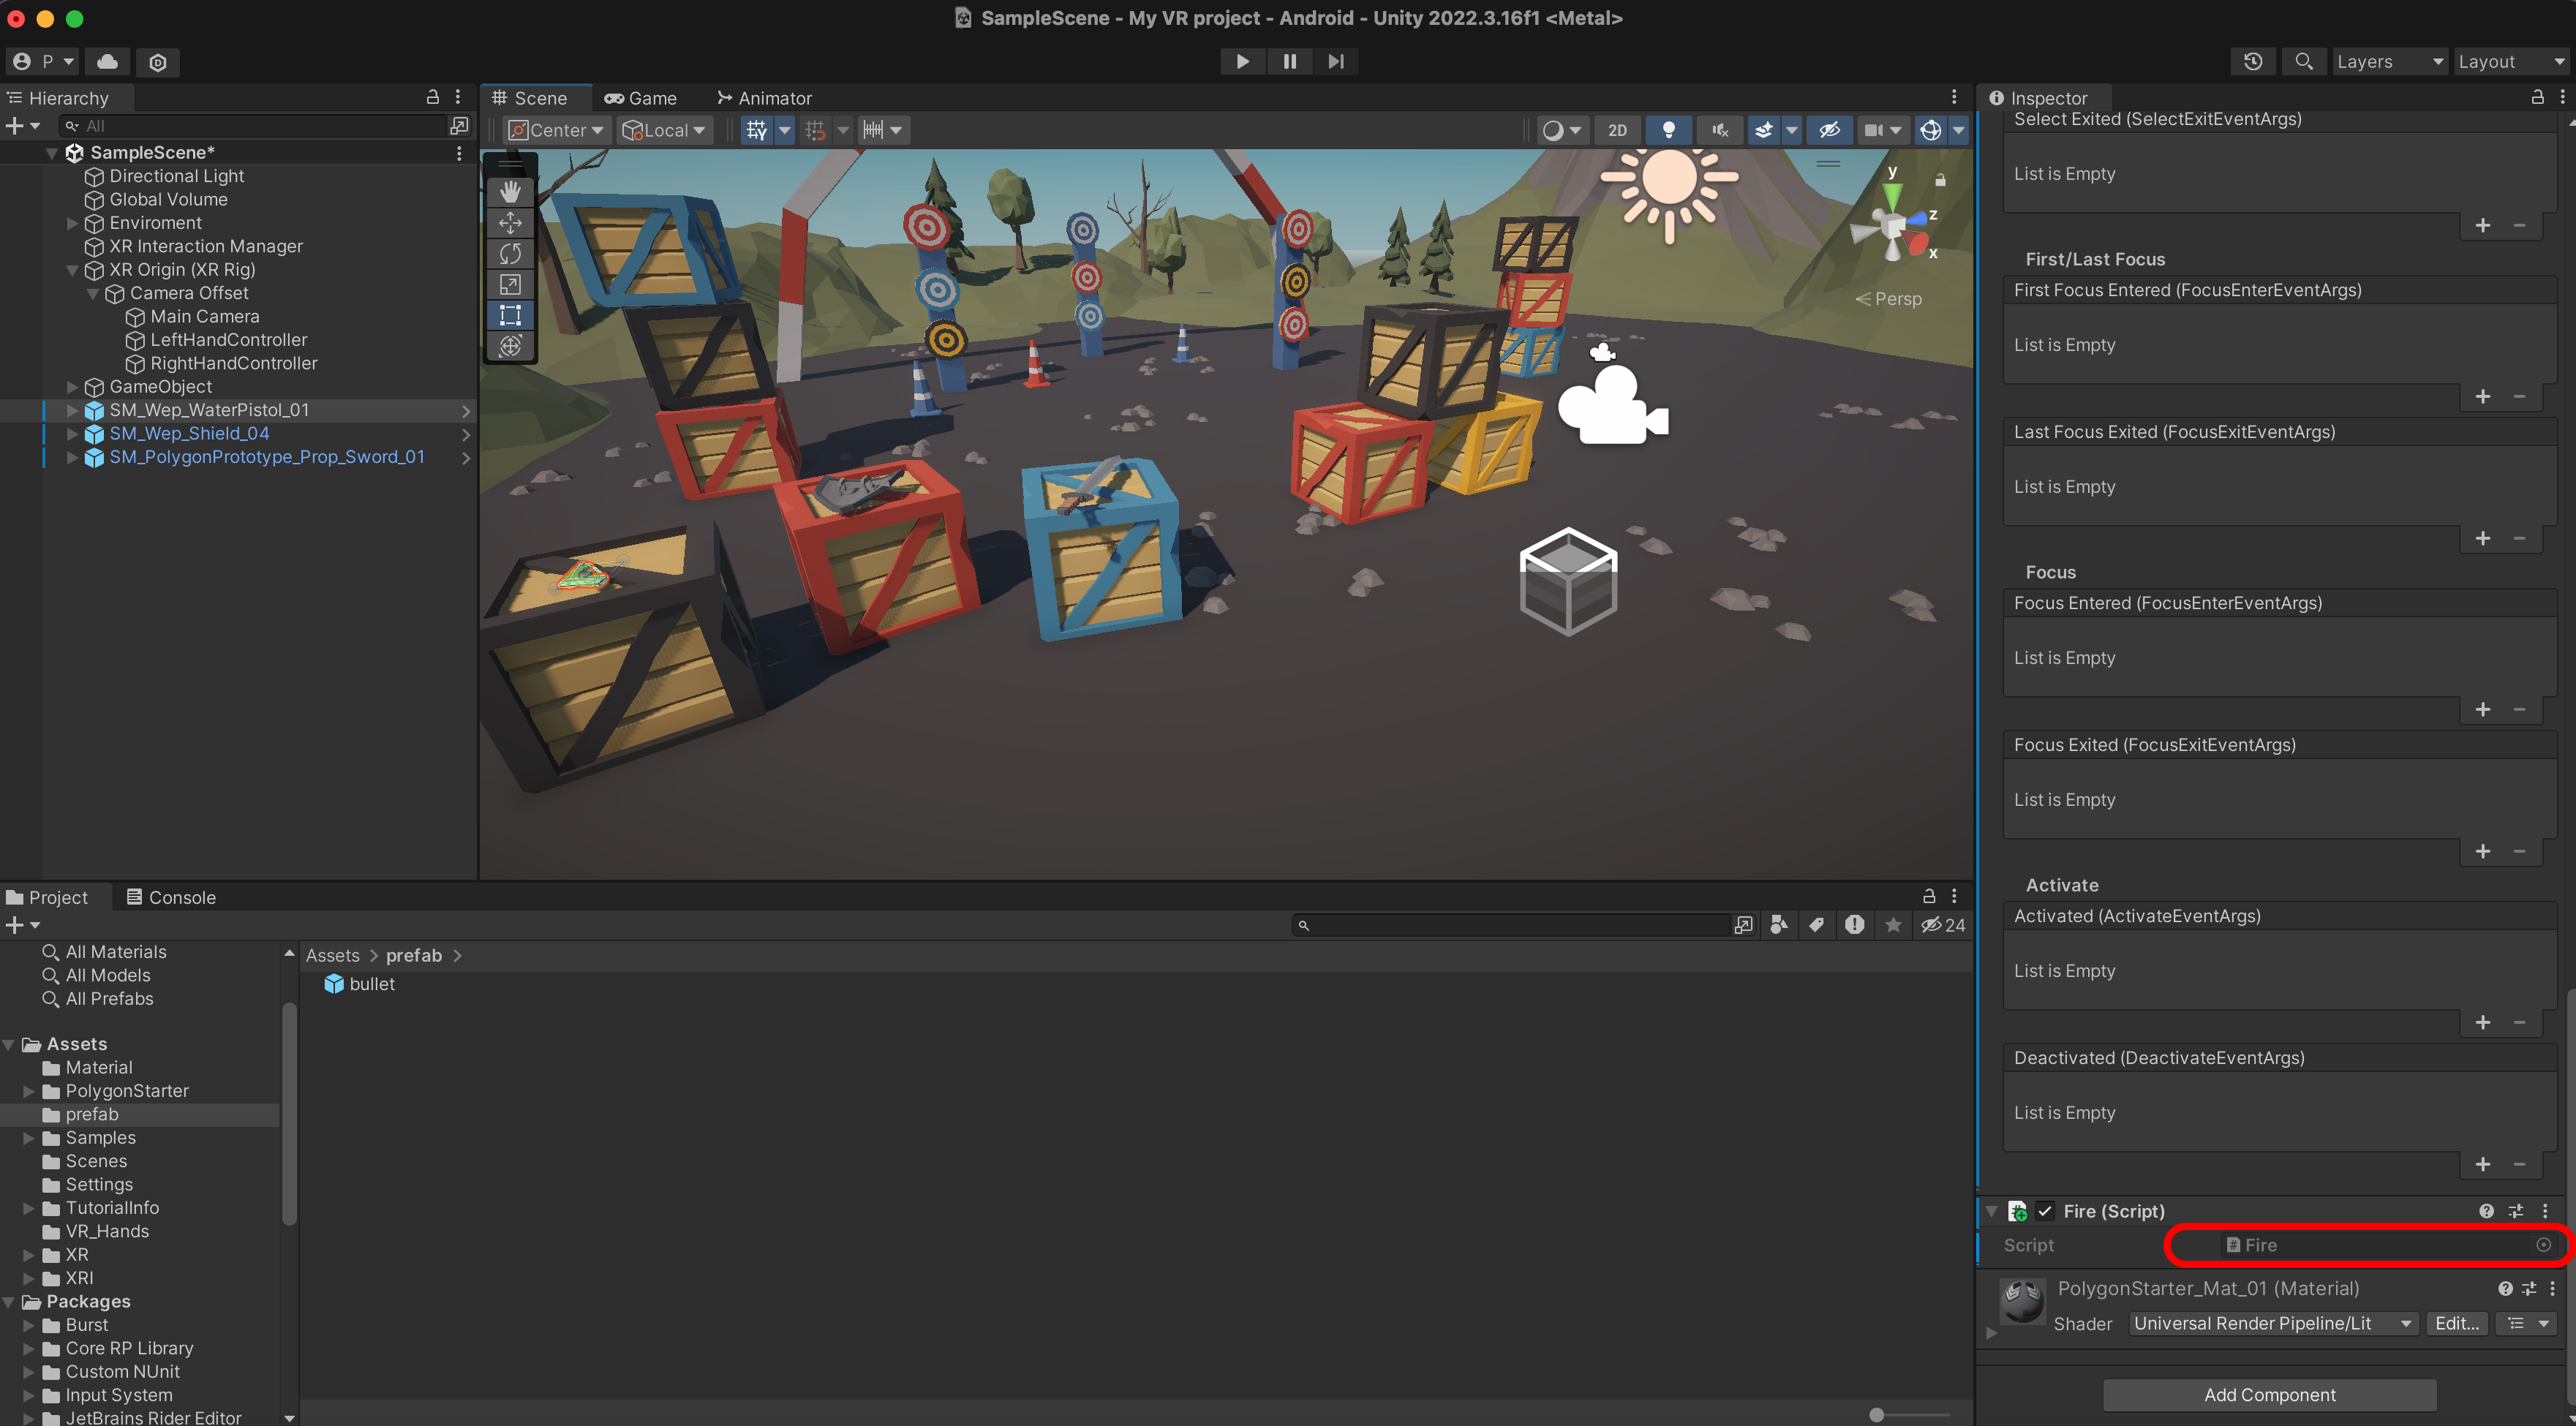
Task: Toggle scene lighting lightbulb button
Action: 1668,130
